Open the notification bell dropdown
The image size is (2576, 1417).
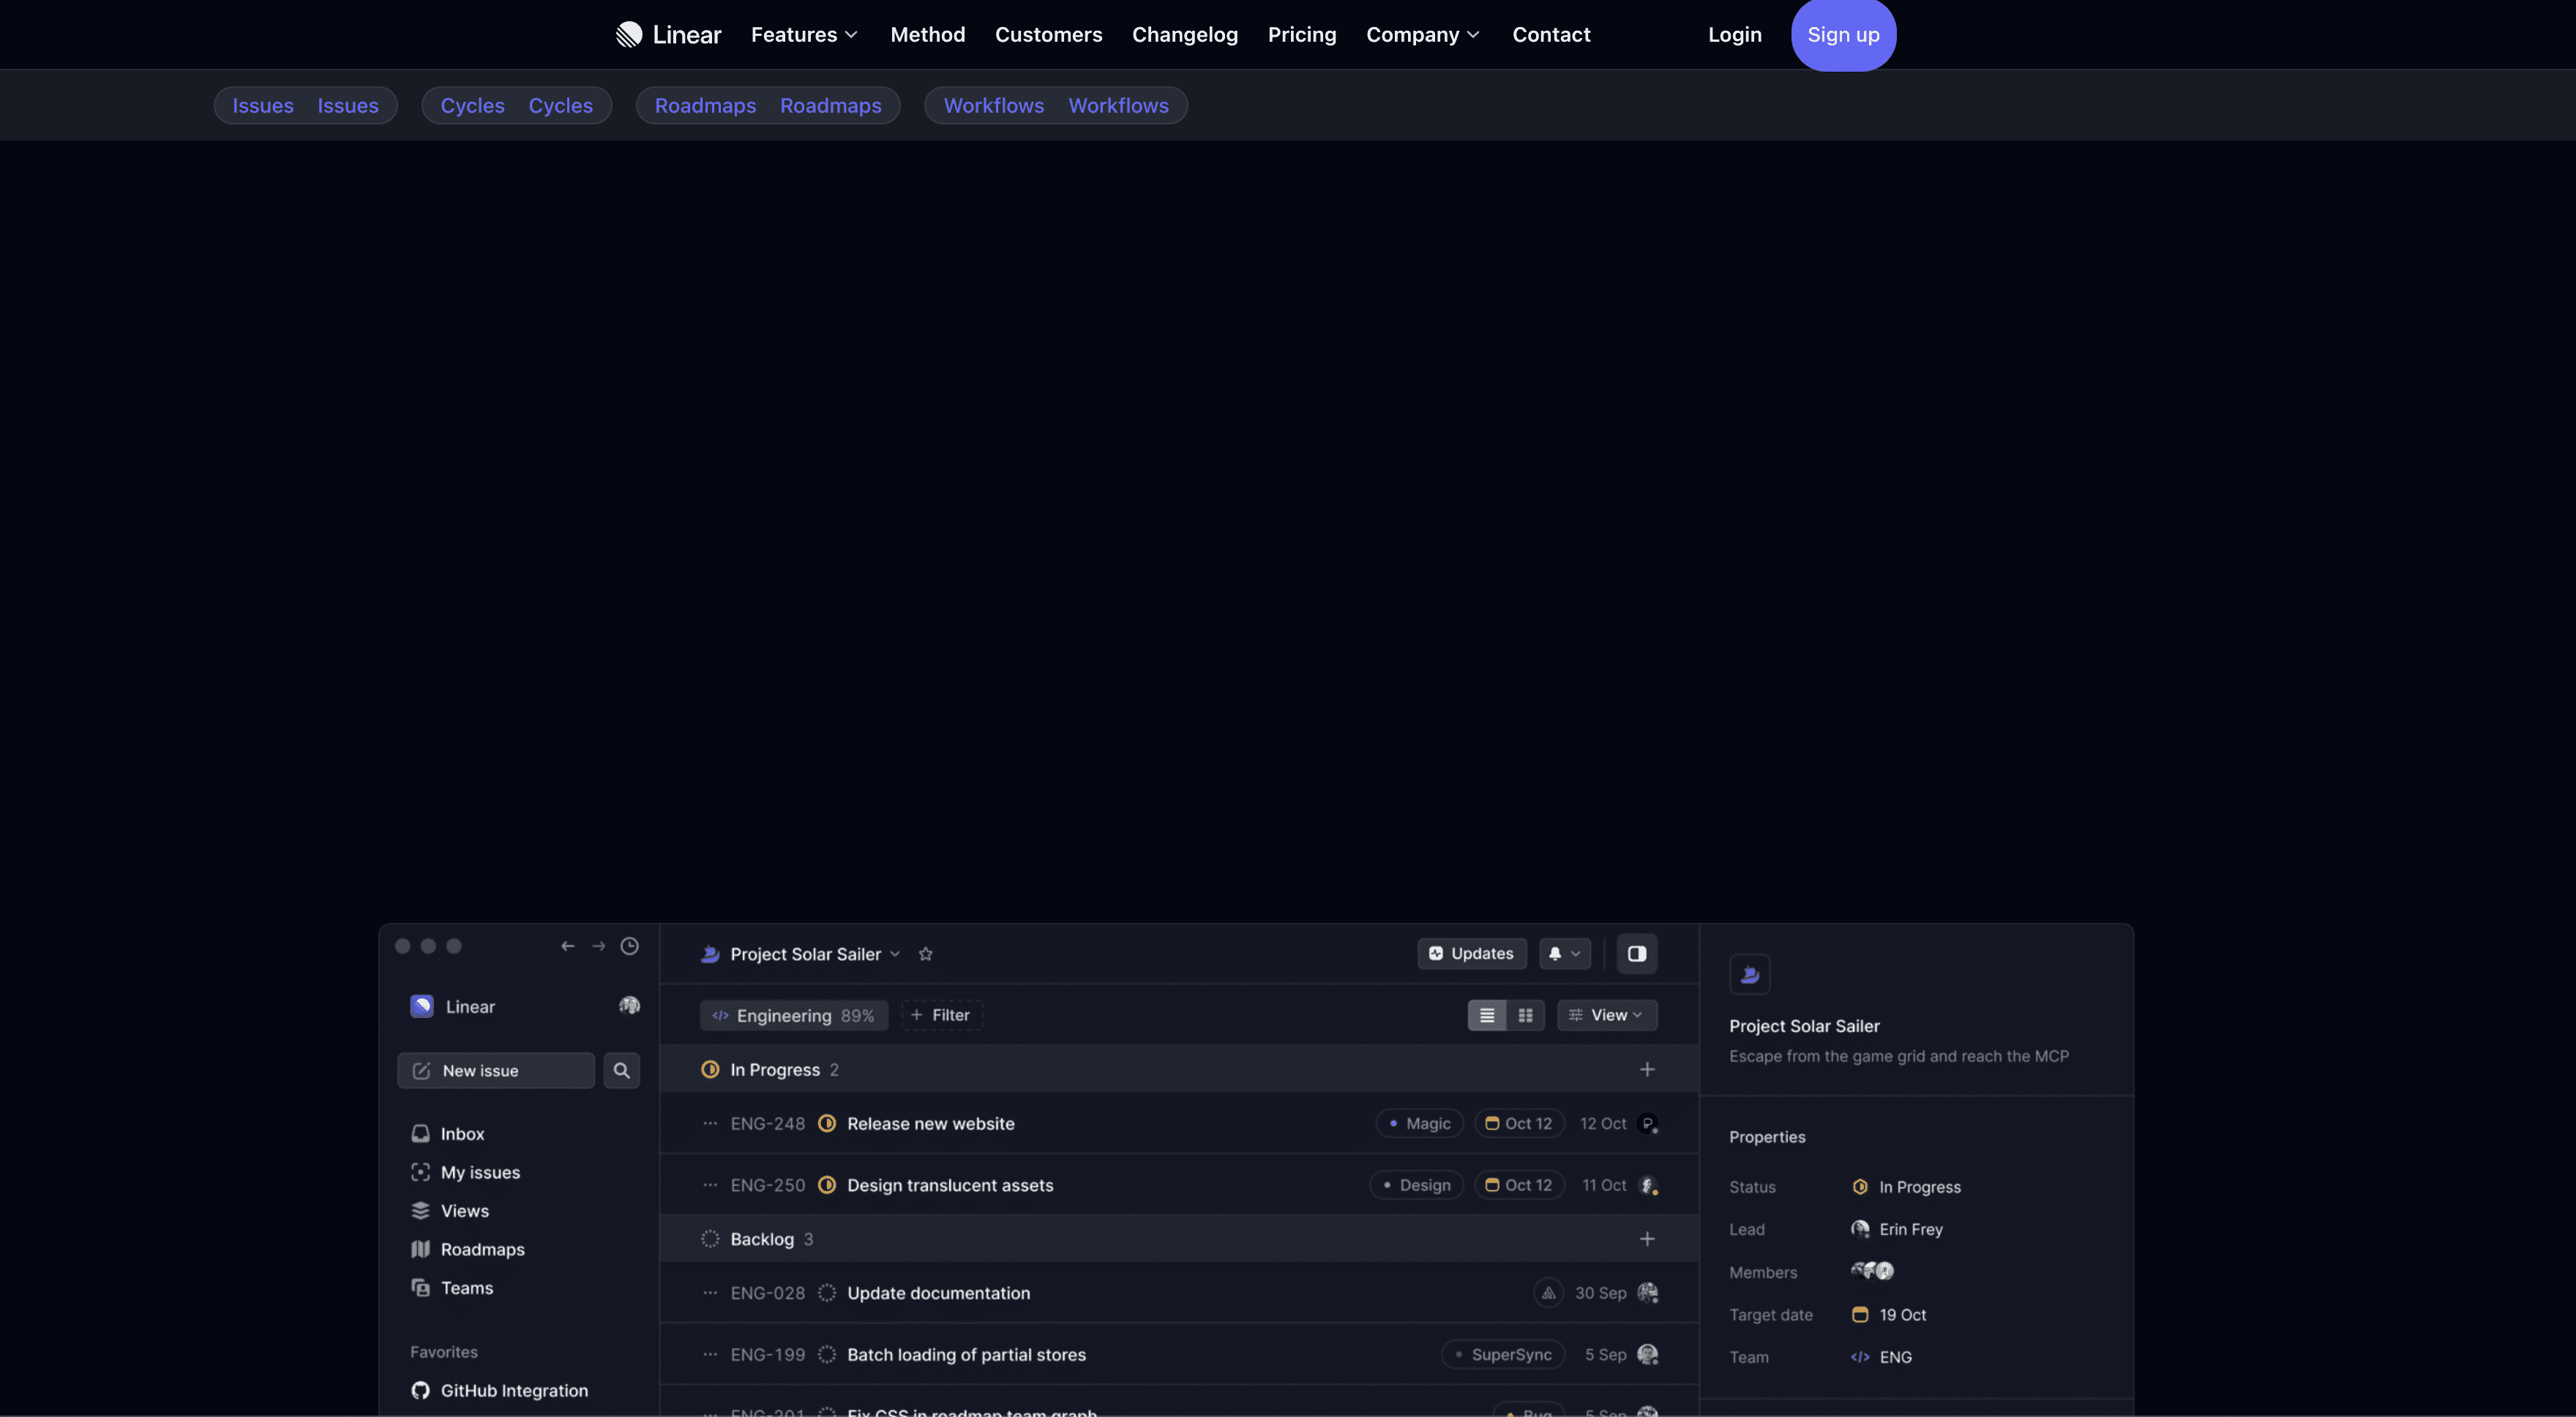(x=1565, y=954)
